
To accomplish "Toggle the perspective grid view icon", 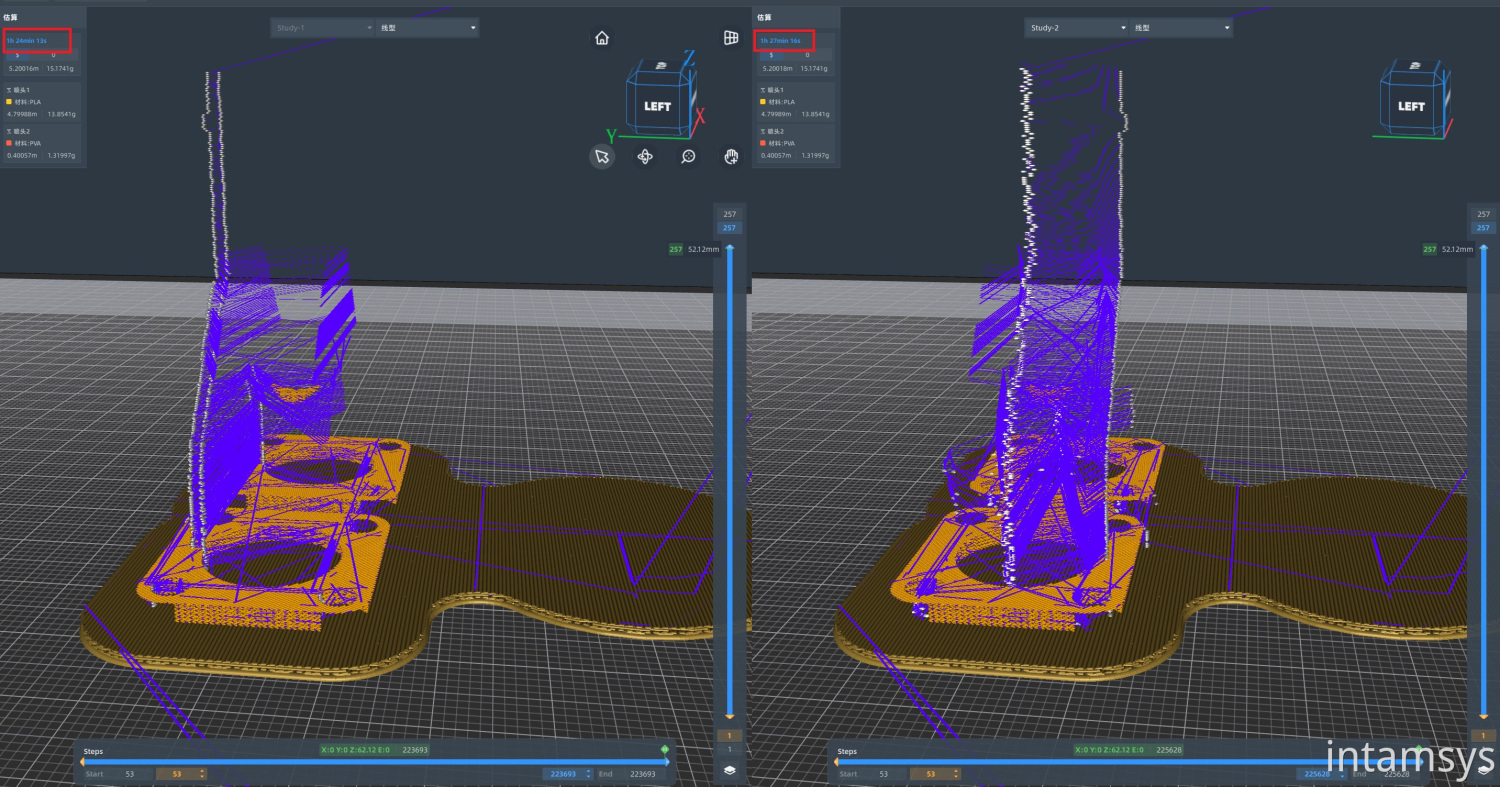I will (731, 37).
